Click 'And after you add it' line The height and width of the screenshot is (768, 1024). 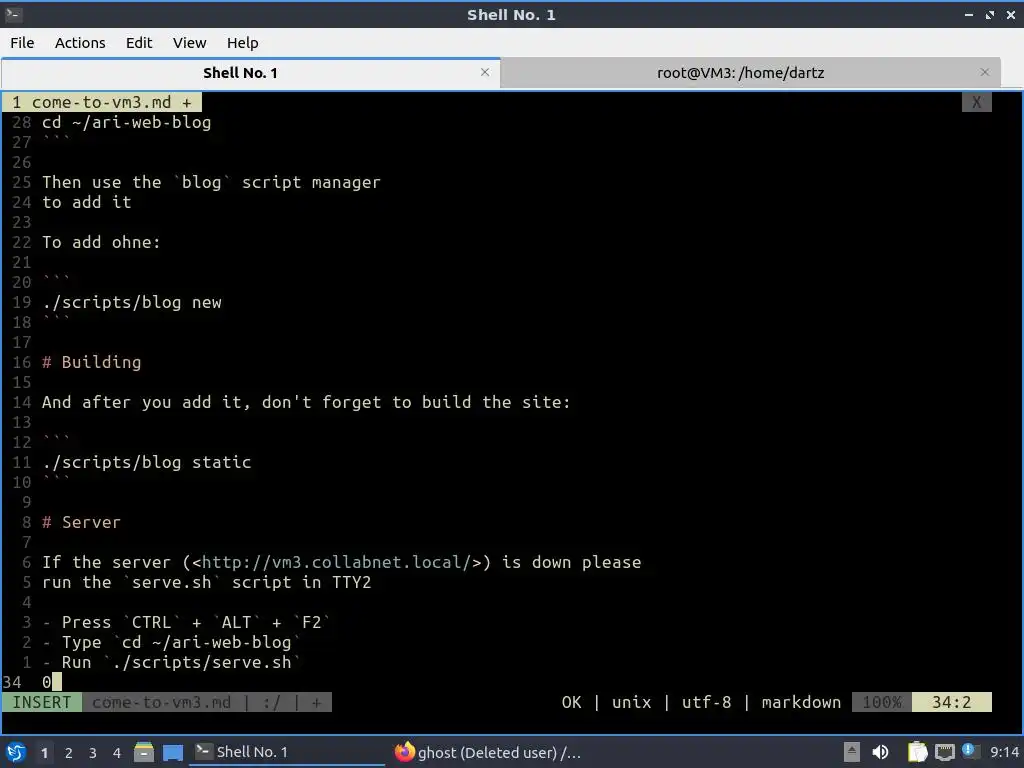[x=306, y=402]
